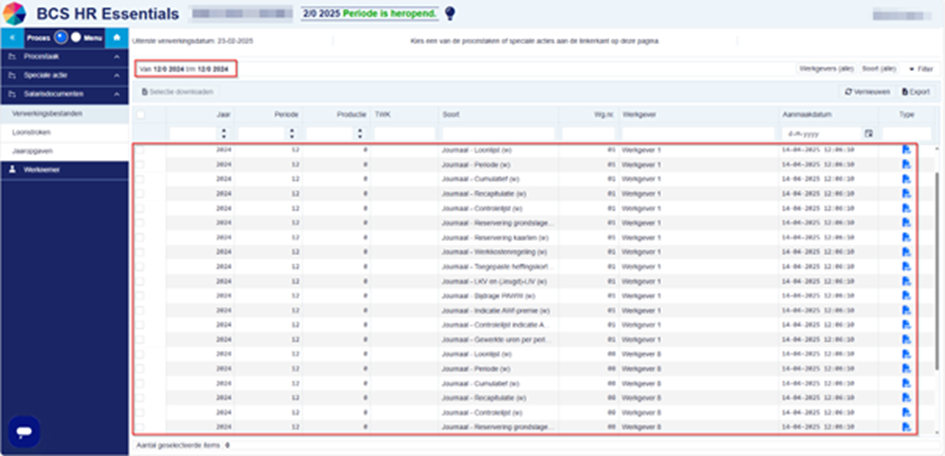Open the Werkgevers (alle) selector
The height and width of the screenshot is (456, 945).
point(827,69)
